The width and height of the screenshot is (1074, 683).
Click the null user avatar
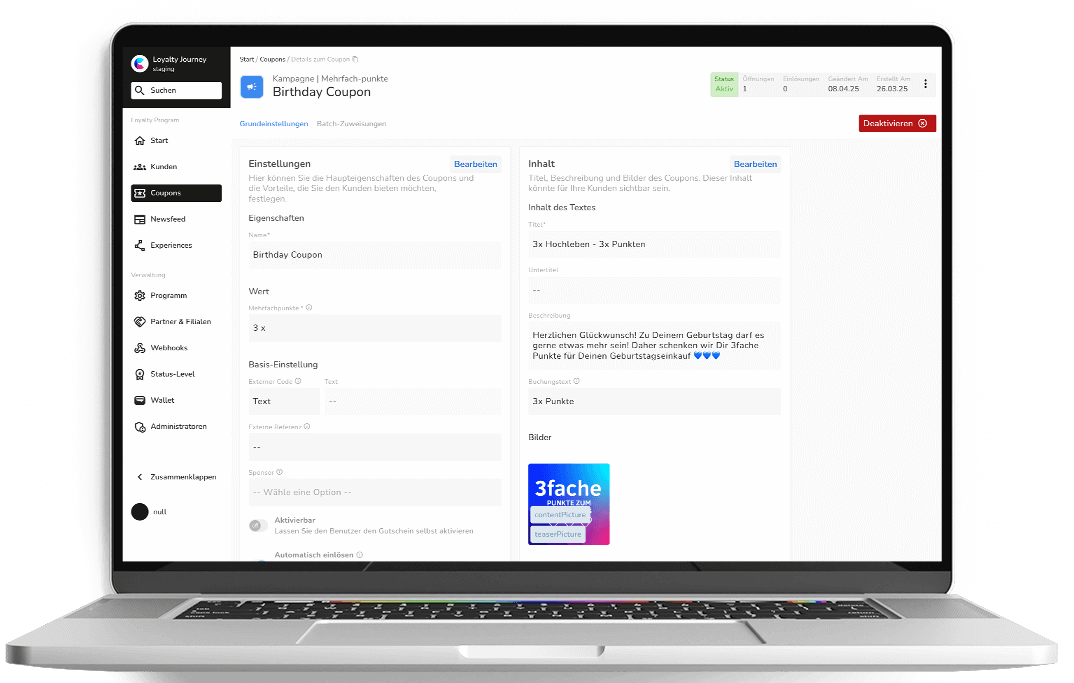[140, 512]
